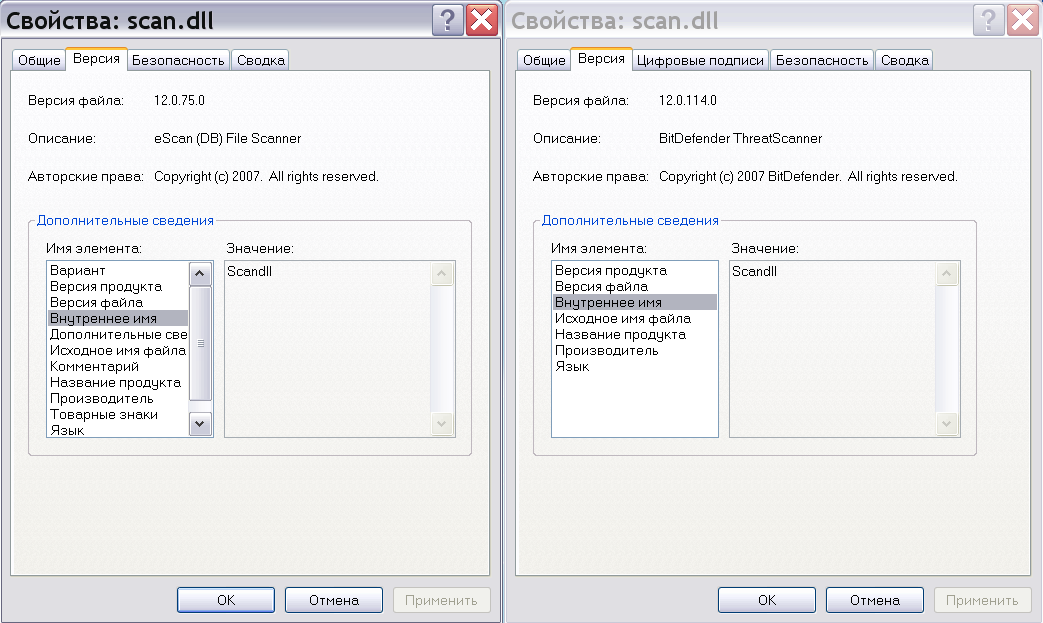
Task: Click the value box's up arrow in the left window
Action: (x=442, y=274)
